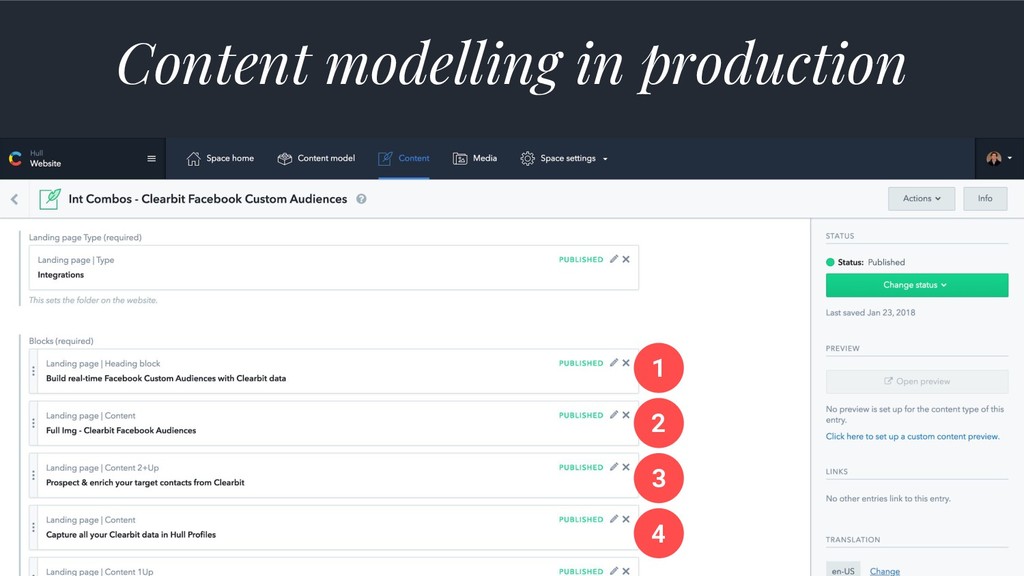The height and width of the screenshot is (576, 1024).
Task: Grab the drag handle of Full Img row
Action: (33, 423)
